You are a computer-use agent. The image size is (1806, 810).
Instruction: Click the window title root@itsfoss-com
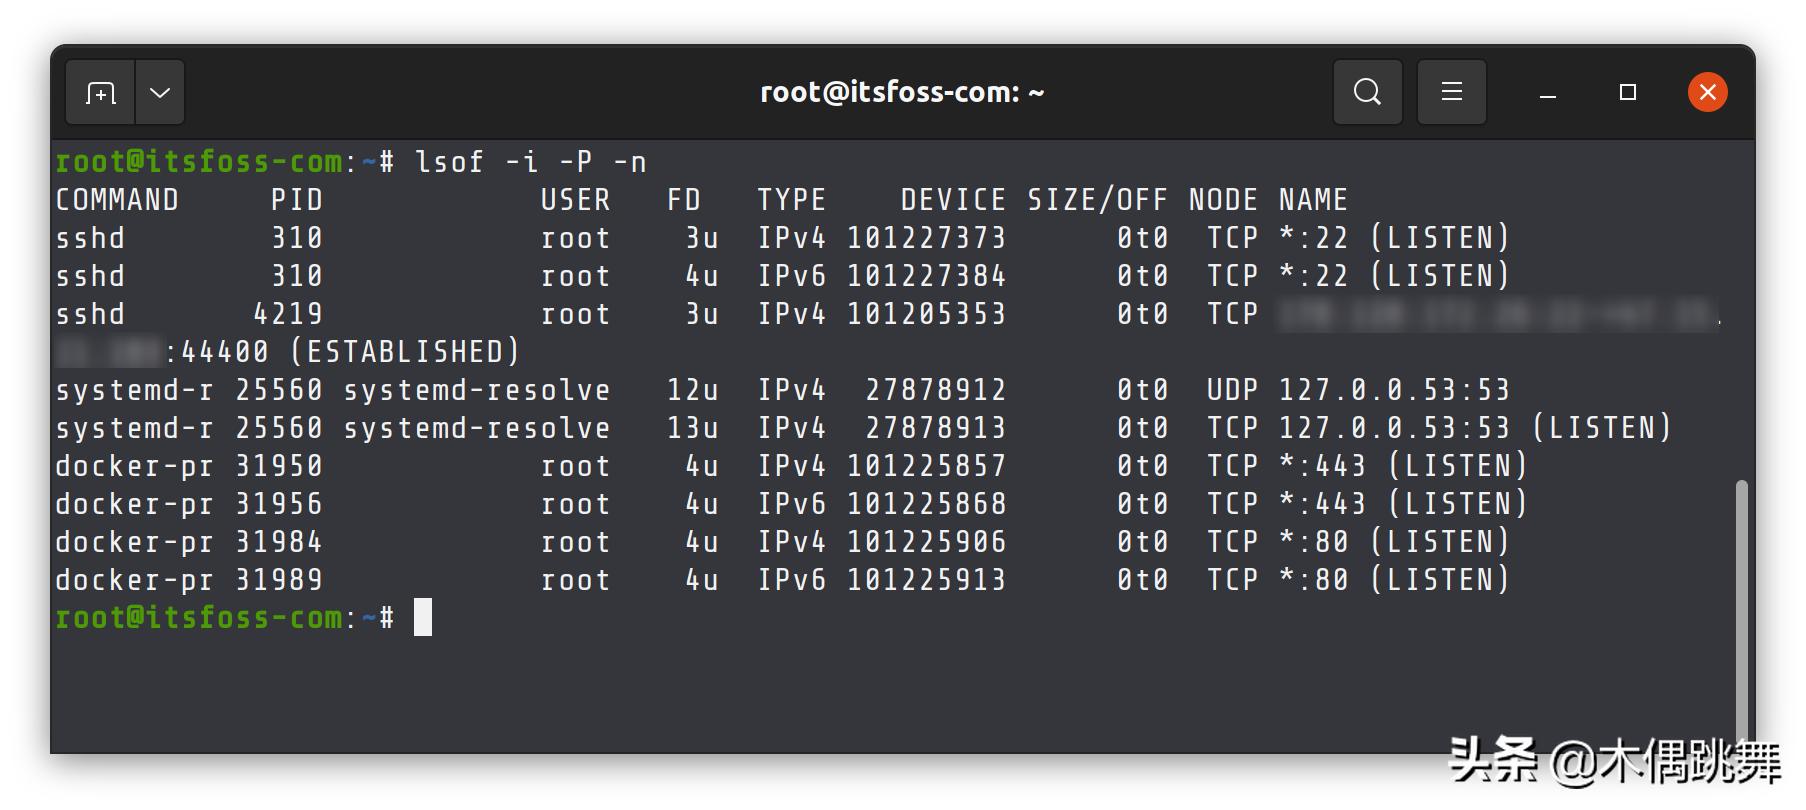[x=902, y=92]
